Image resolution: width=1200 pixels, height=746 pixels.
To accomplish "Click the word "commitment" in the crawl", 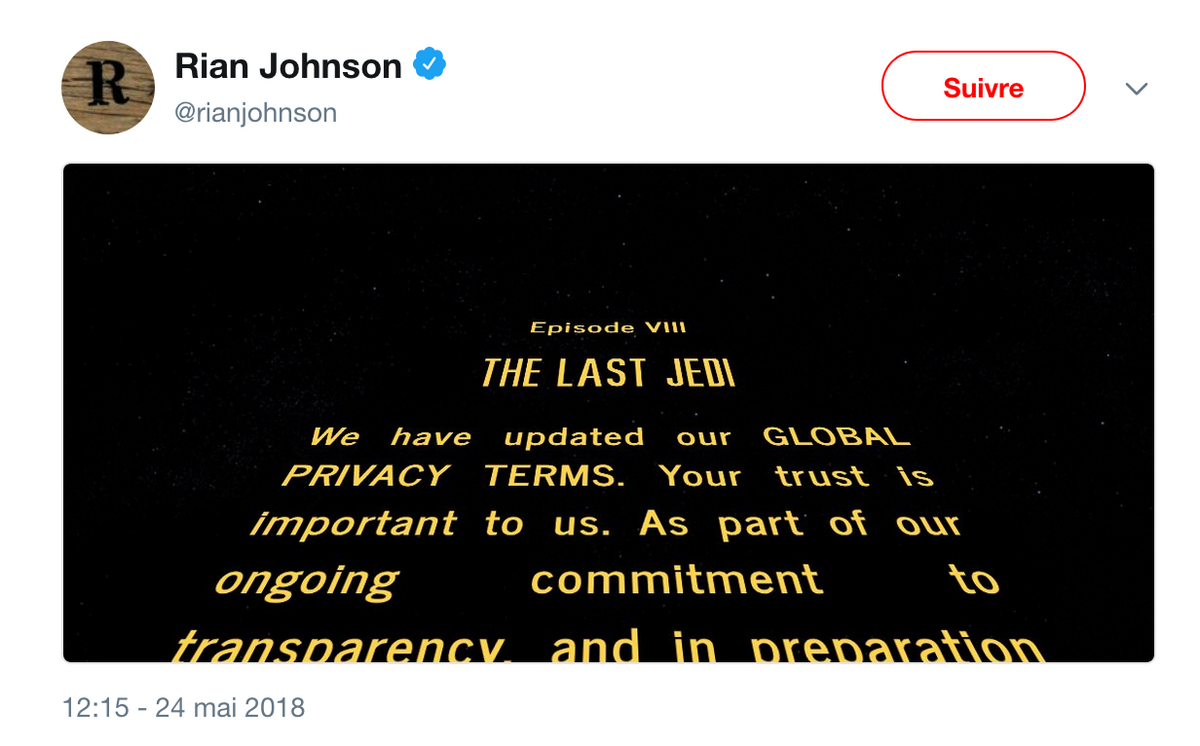I will [677, 580].
